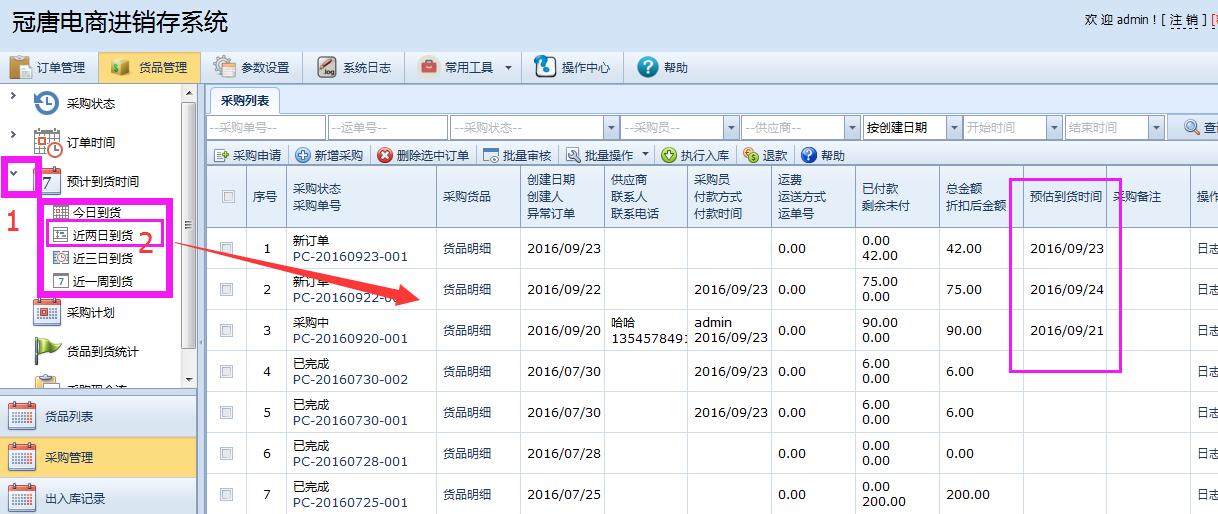This screenshot has width=1218, height=514.
Task: Collapse the 预计到货时间 tree node
Action: (14, 172)
